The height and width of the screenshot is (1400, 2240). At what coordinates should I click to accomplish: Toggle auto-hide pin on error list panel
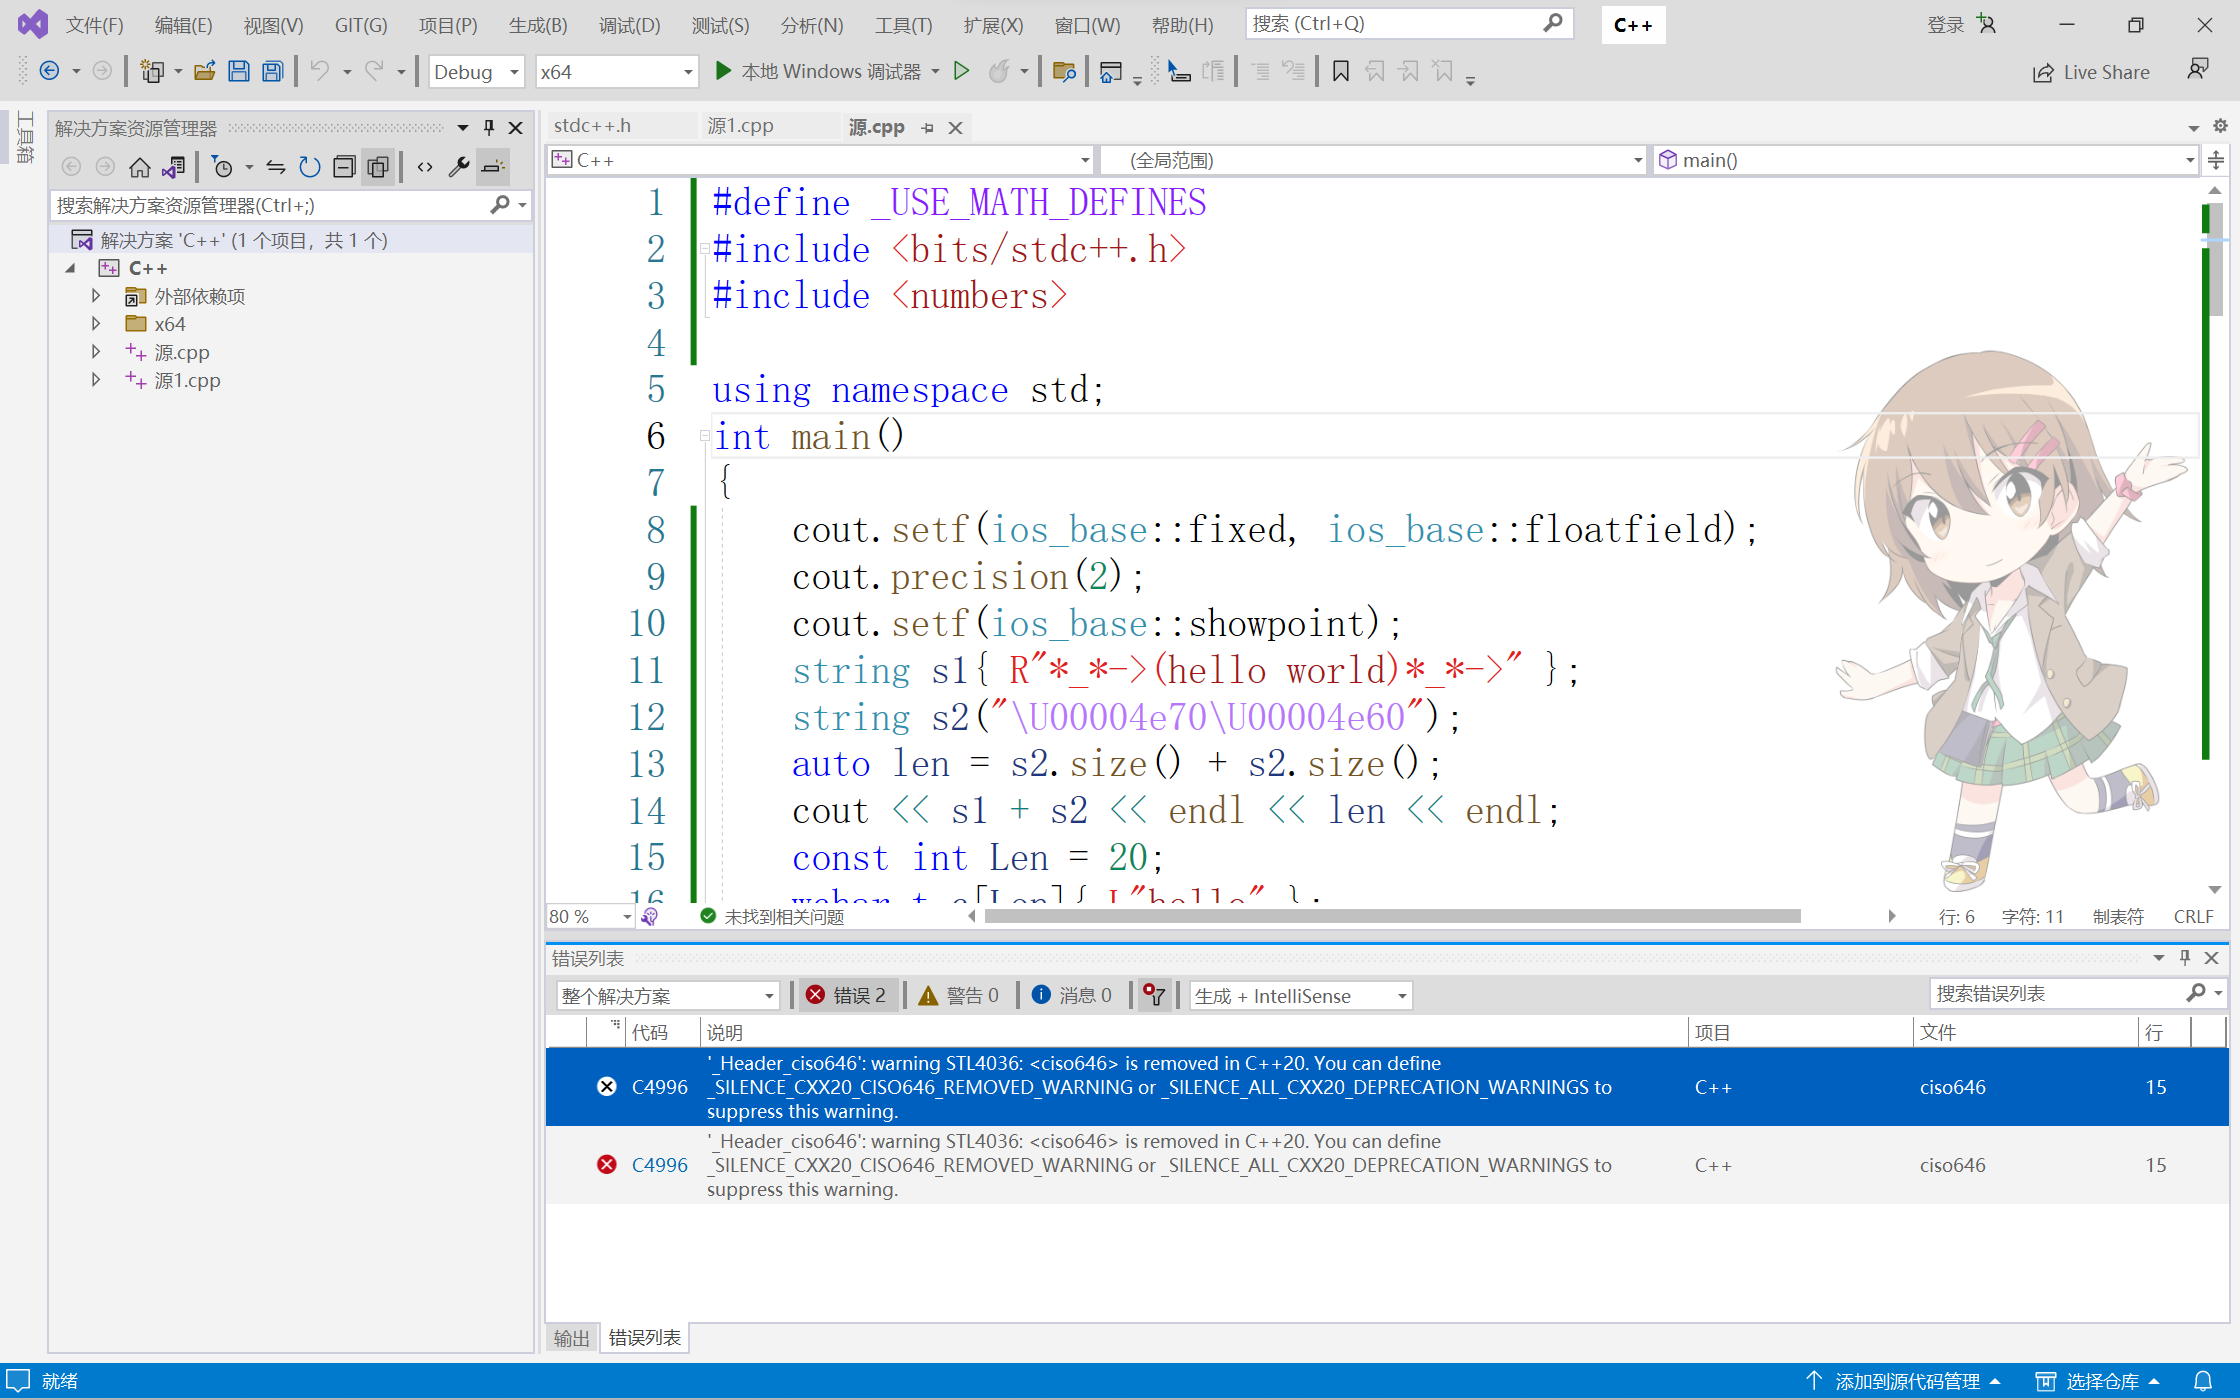click(x=2185, y=957)
